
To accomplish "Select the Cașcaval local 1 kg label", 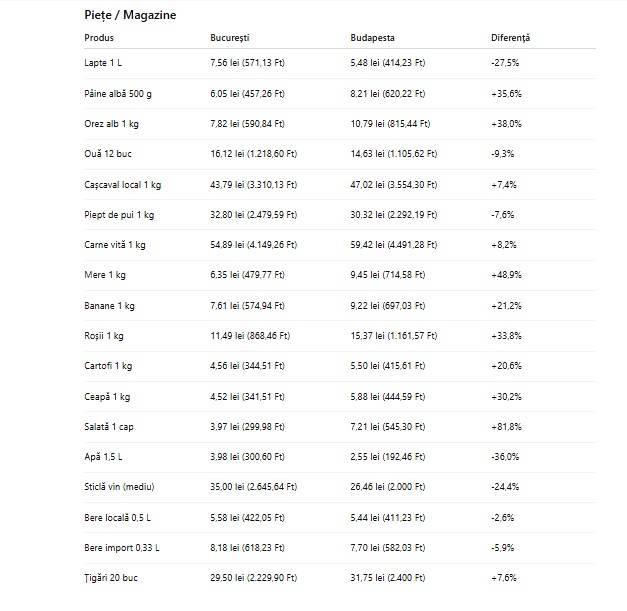I will [123, 185].
